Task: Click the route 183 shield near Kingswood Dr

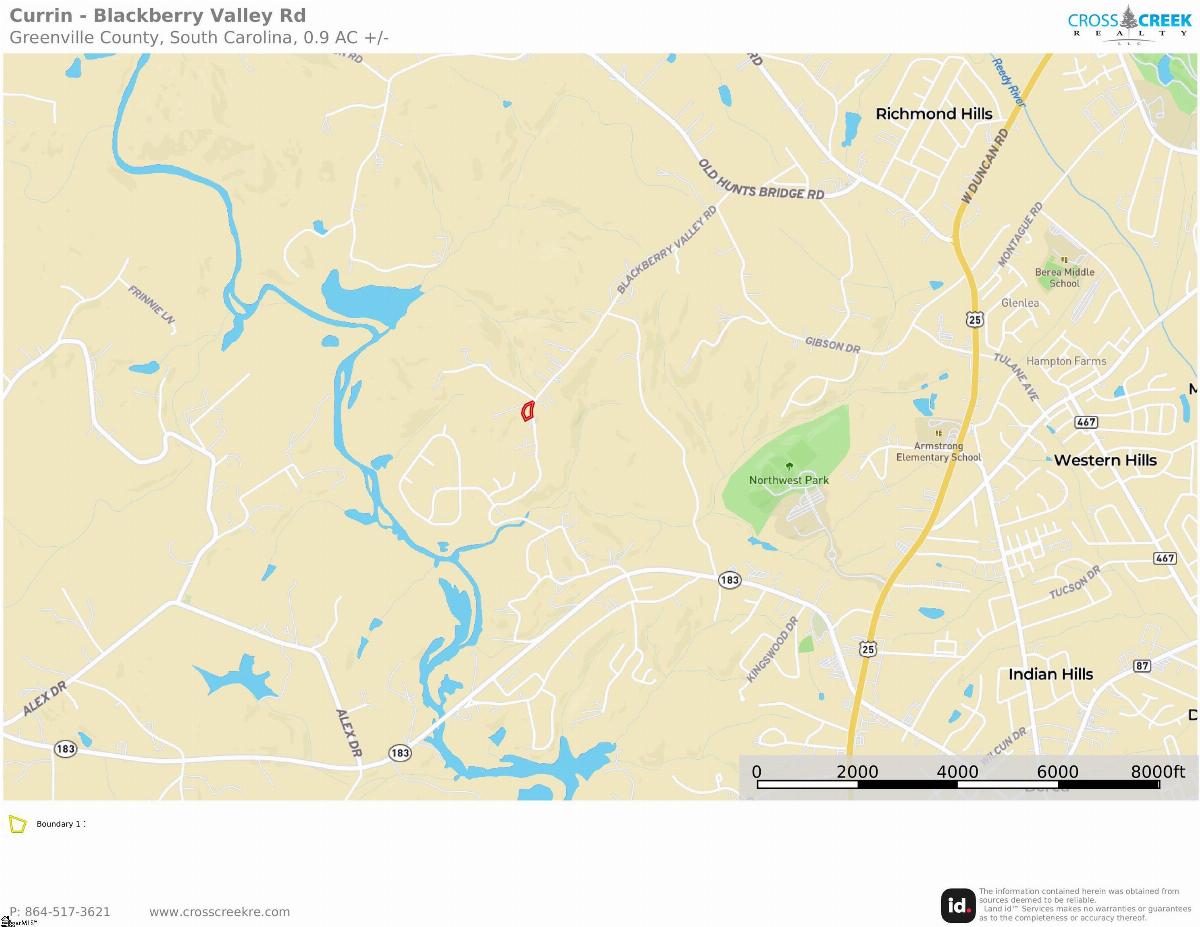Action: [x=730, y=580]
